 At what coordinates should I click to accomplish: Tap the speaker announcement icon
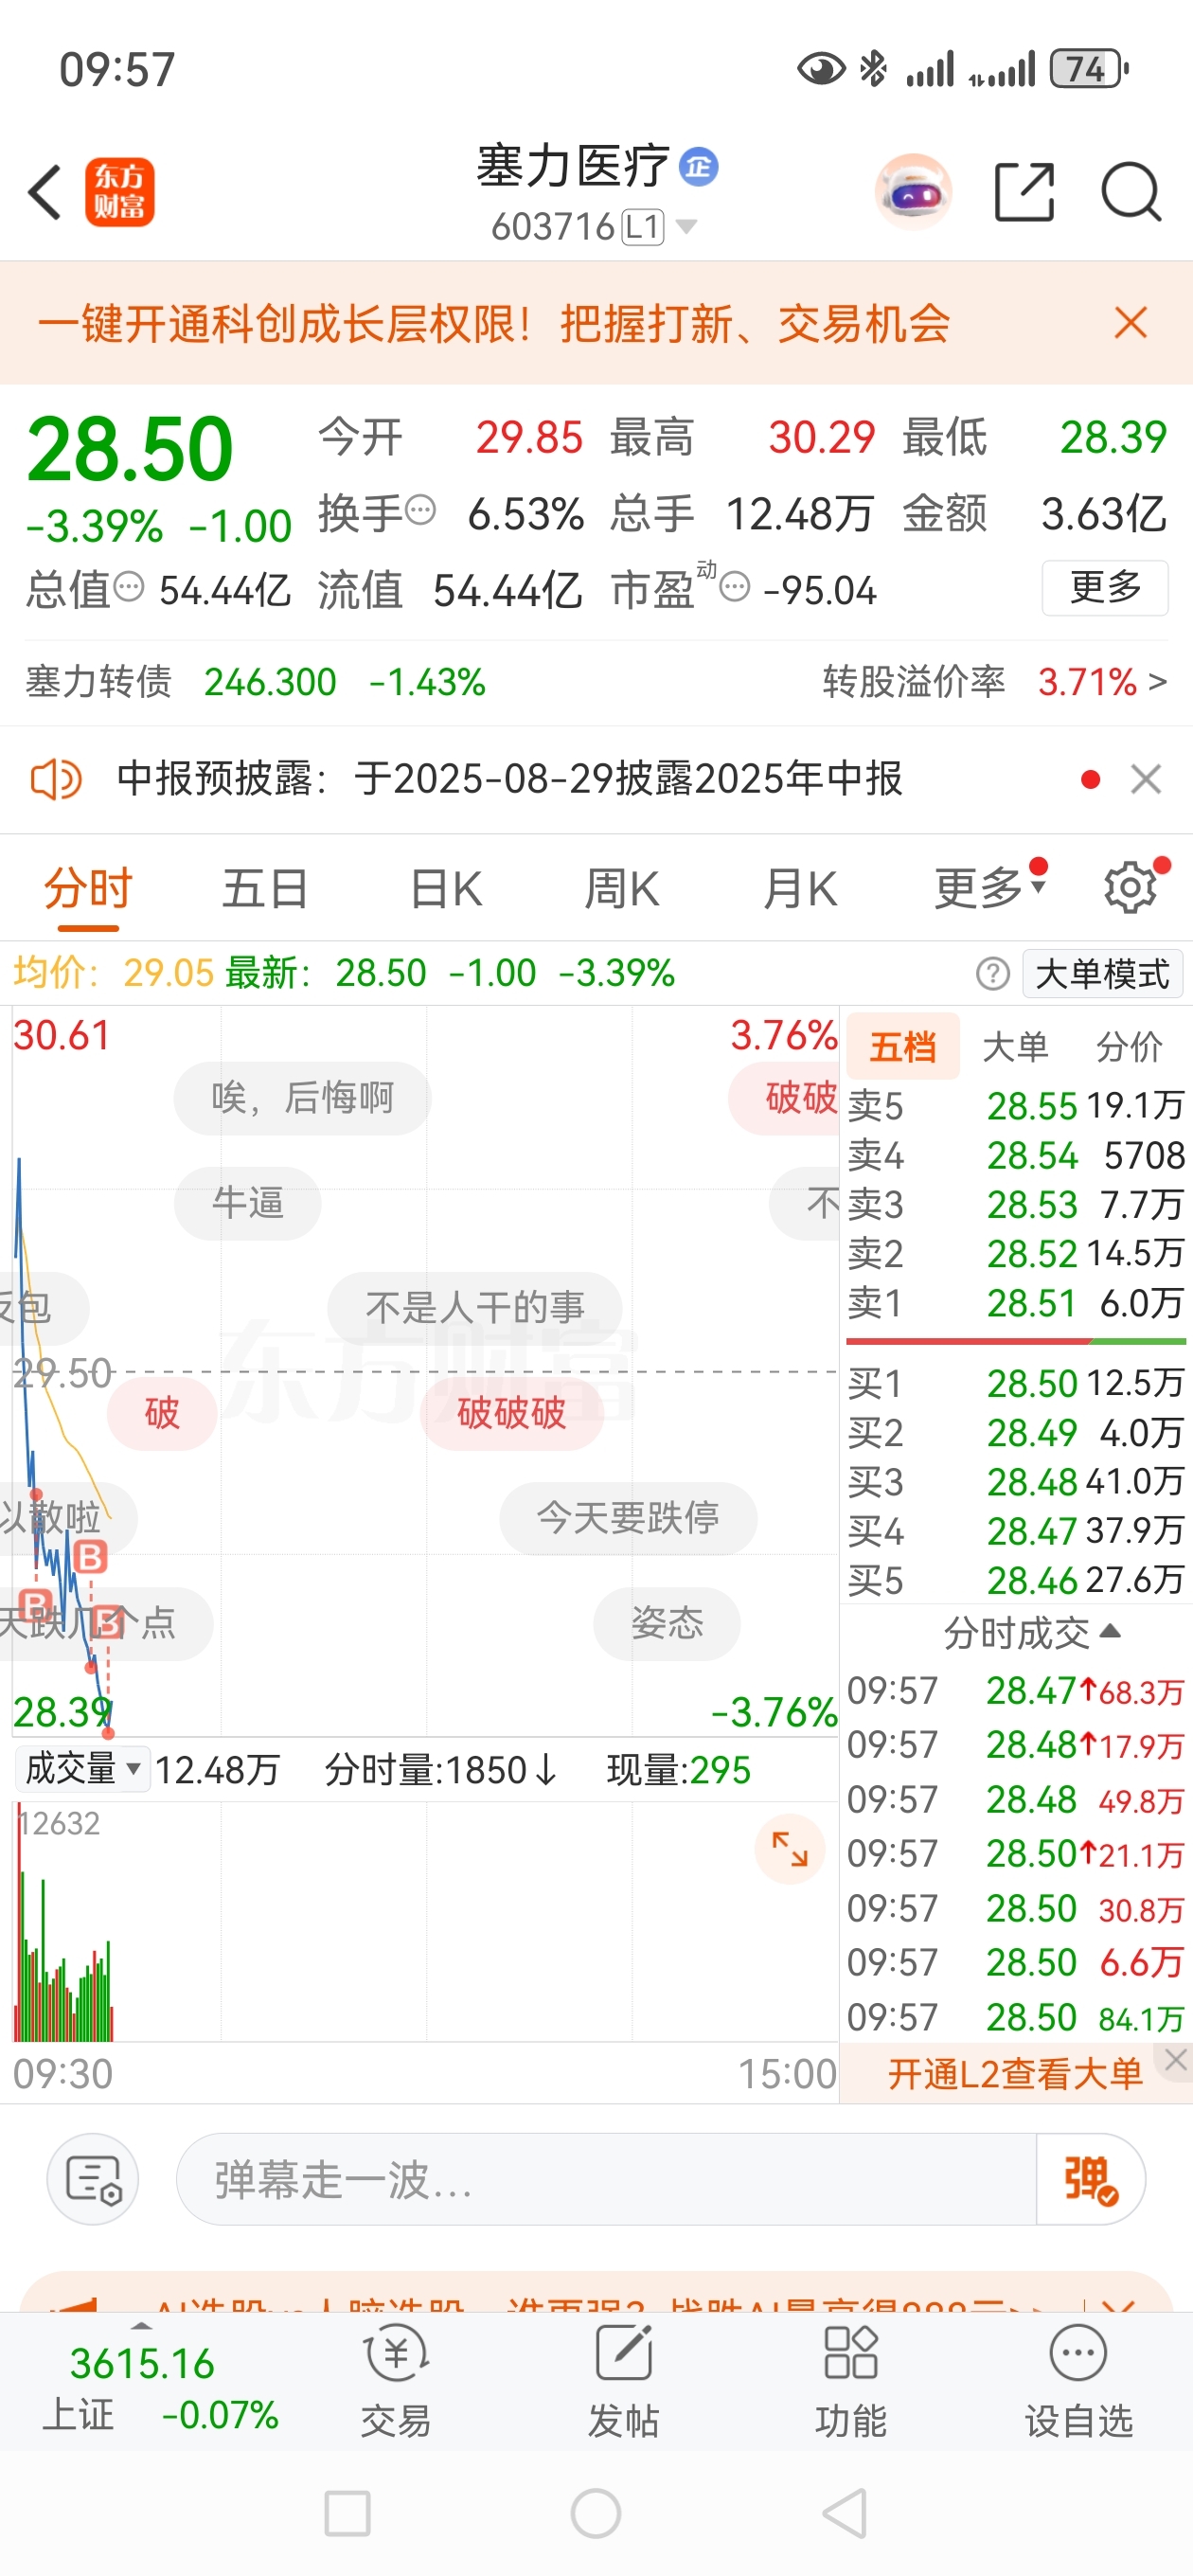point(56,779)
